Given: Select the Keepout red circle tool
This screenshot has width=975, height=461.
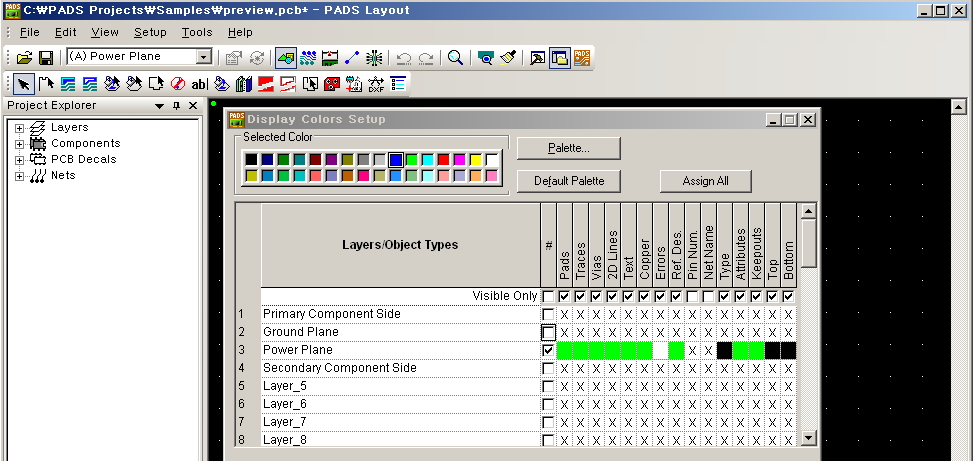Looking at the screenshot, I should click(x=178, y=83).
